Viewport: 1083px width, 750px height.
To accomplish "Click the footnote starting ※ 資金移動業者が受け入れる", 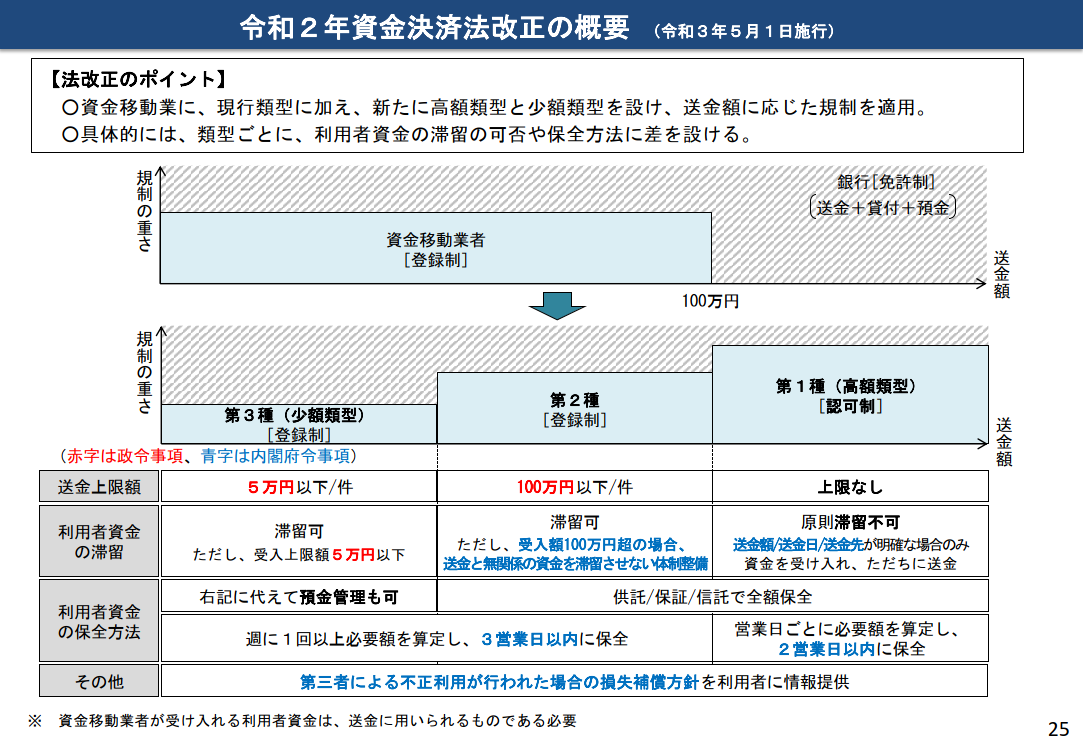I will (302, 721).
